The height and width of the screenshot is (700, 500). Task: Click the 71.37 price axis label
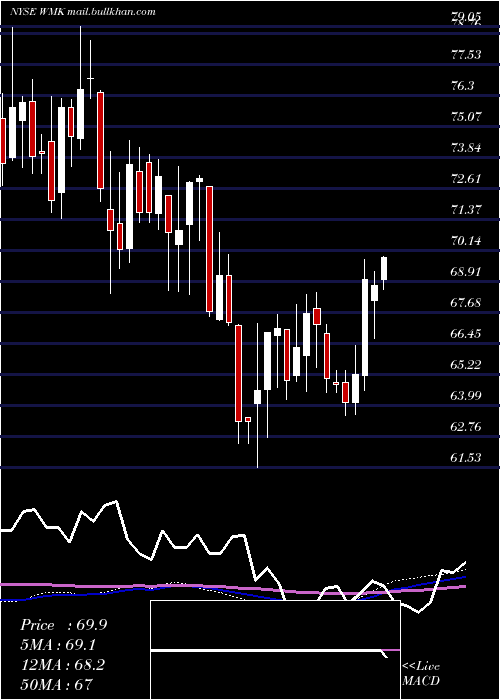coord(466,210)
